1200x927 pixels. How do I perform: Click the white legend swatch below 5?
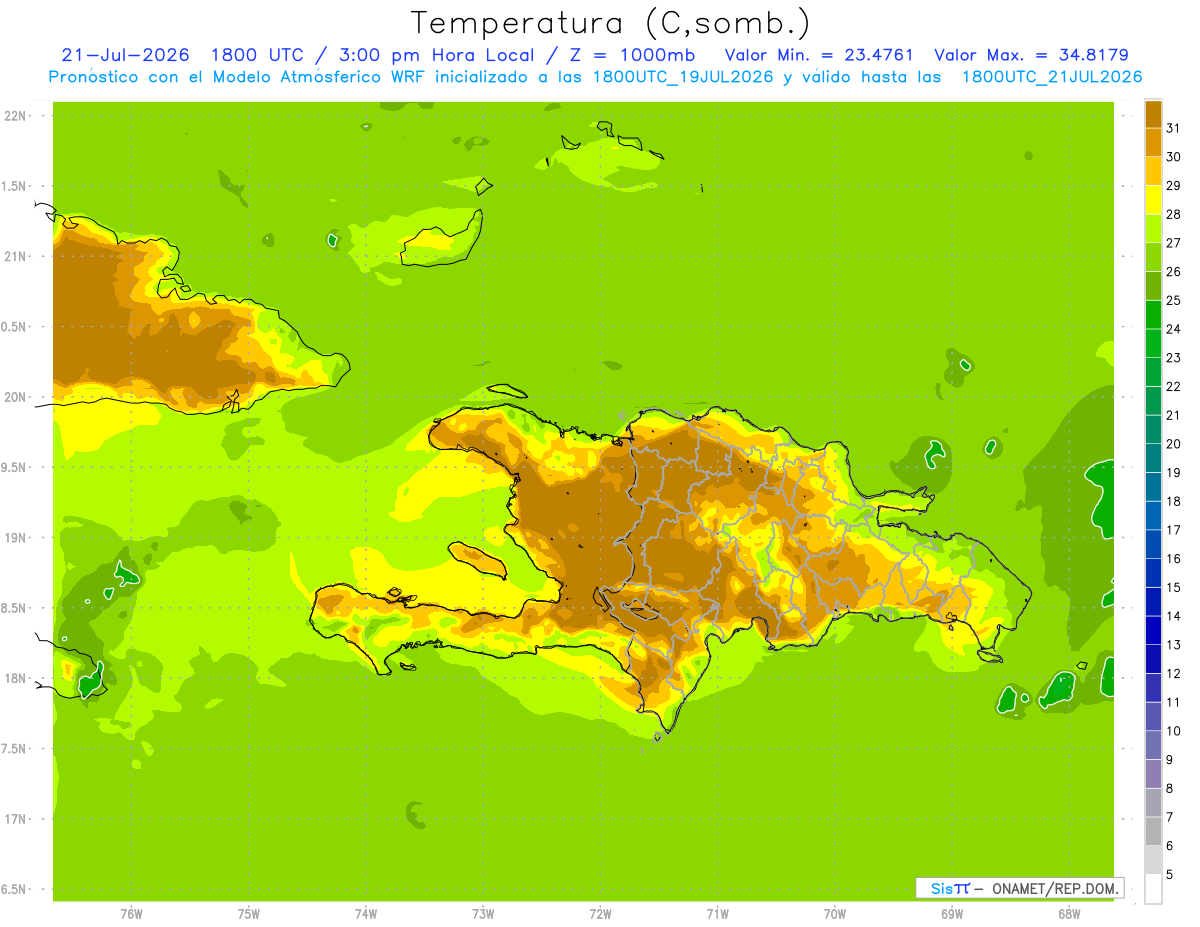point(1153,889)
